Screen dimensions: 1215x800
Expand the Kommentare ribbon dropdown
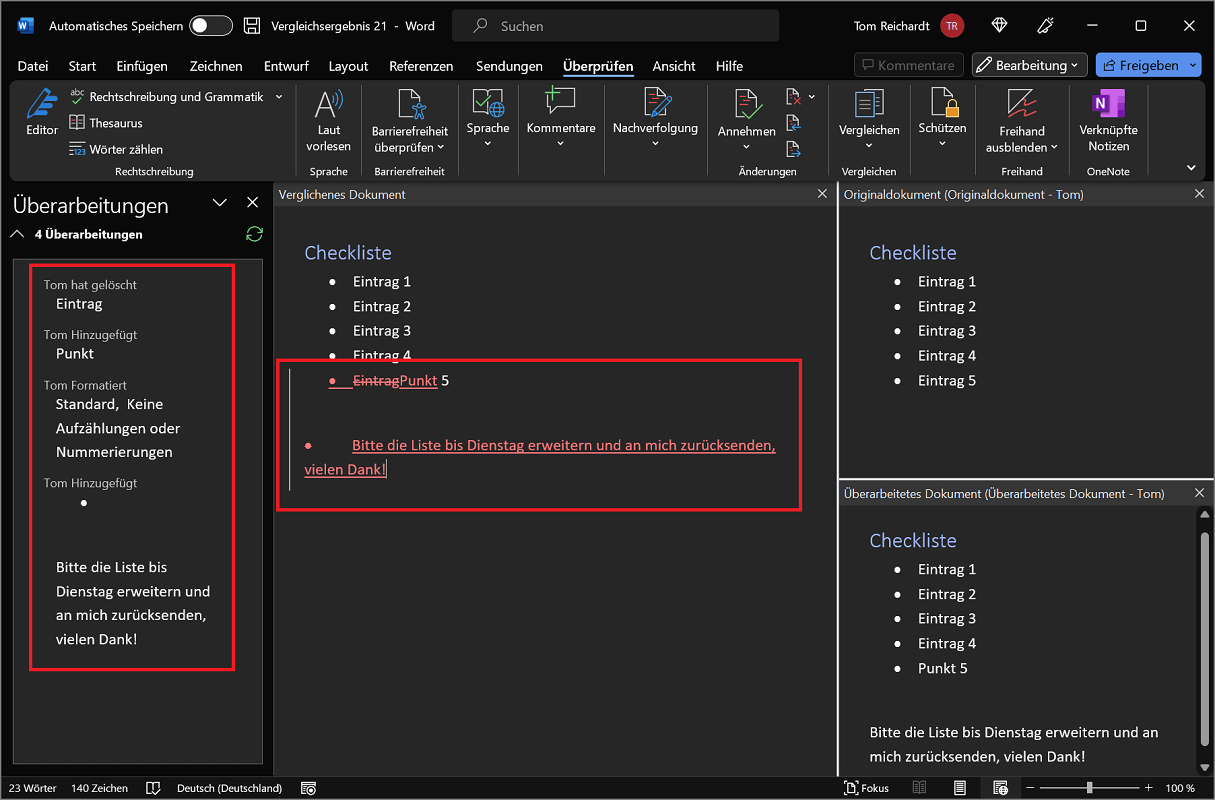click(x=560, y=143)
